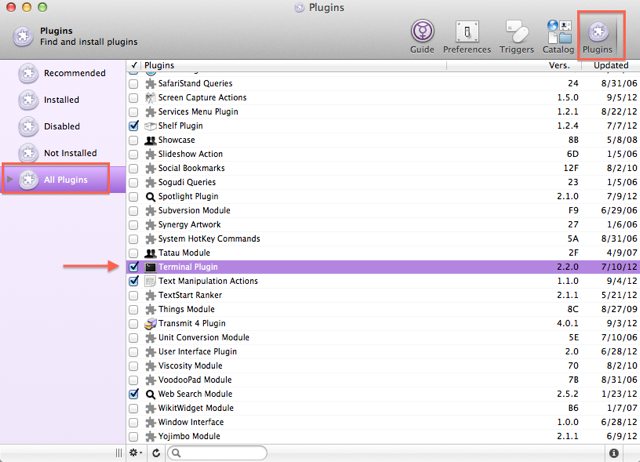Click the Showcase people icon
The width and height of the screenshot is (640, 462).
151,140
